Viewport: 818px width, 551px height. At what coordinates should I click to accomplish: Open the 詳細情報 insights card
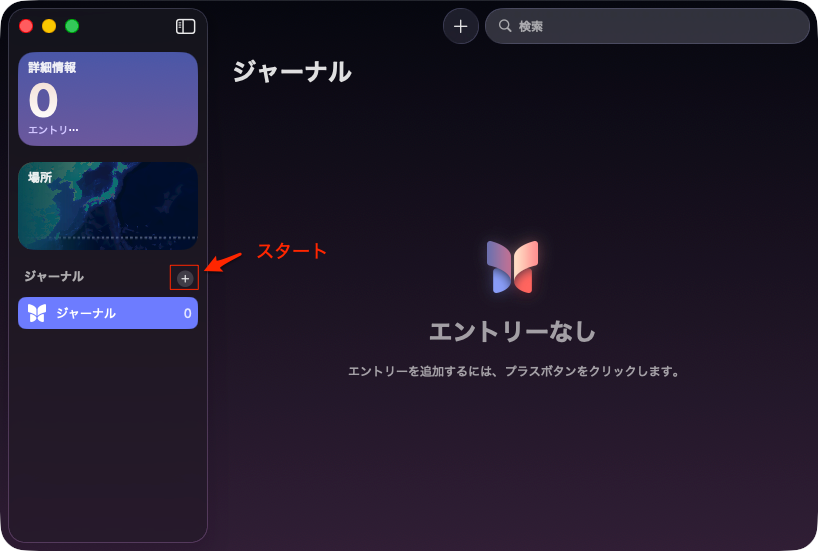tap(108, 99)
